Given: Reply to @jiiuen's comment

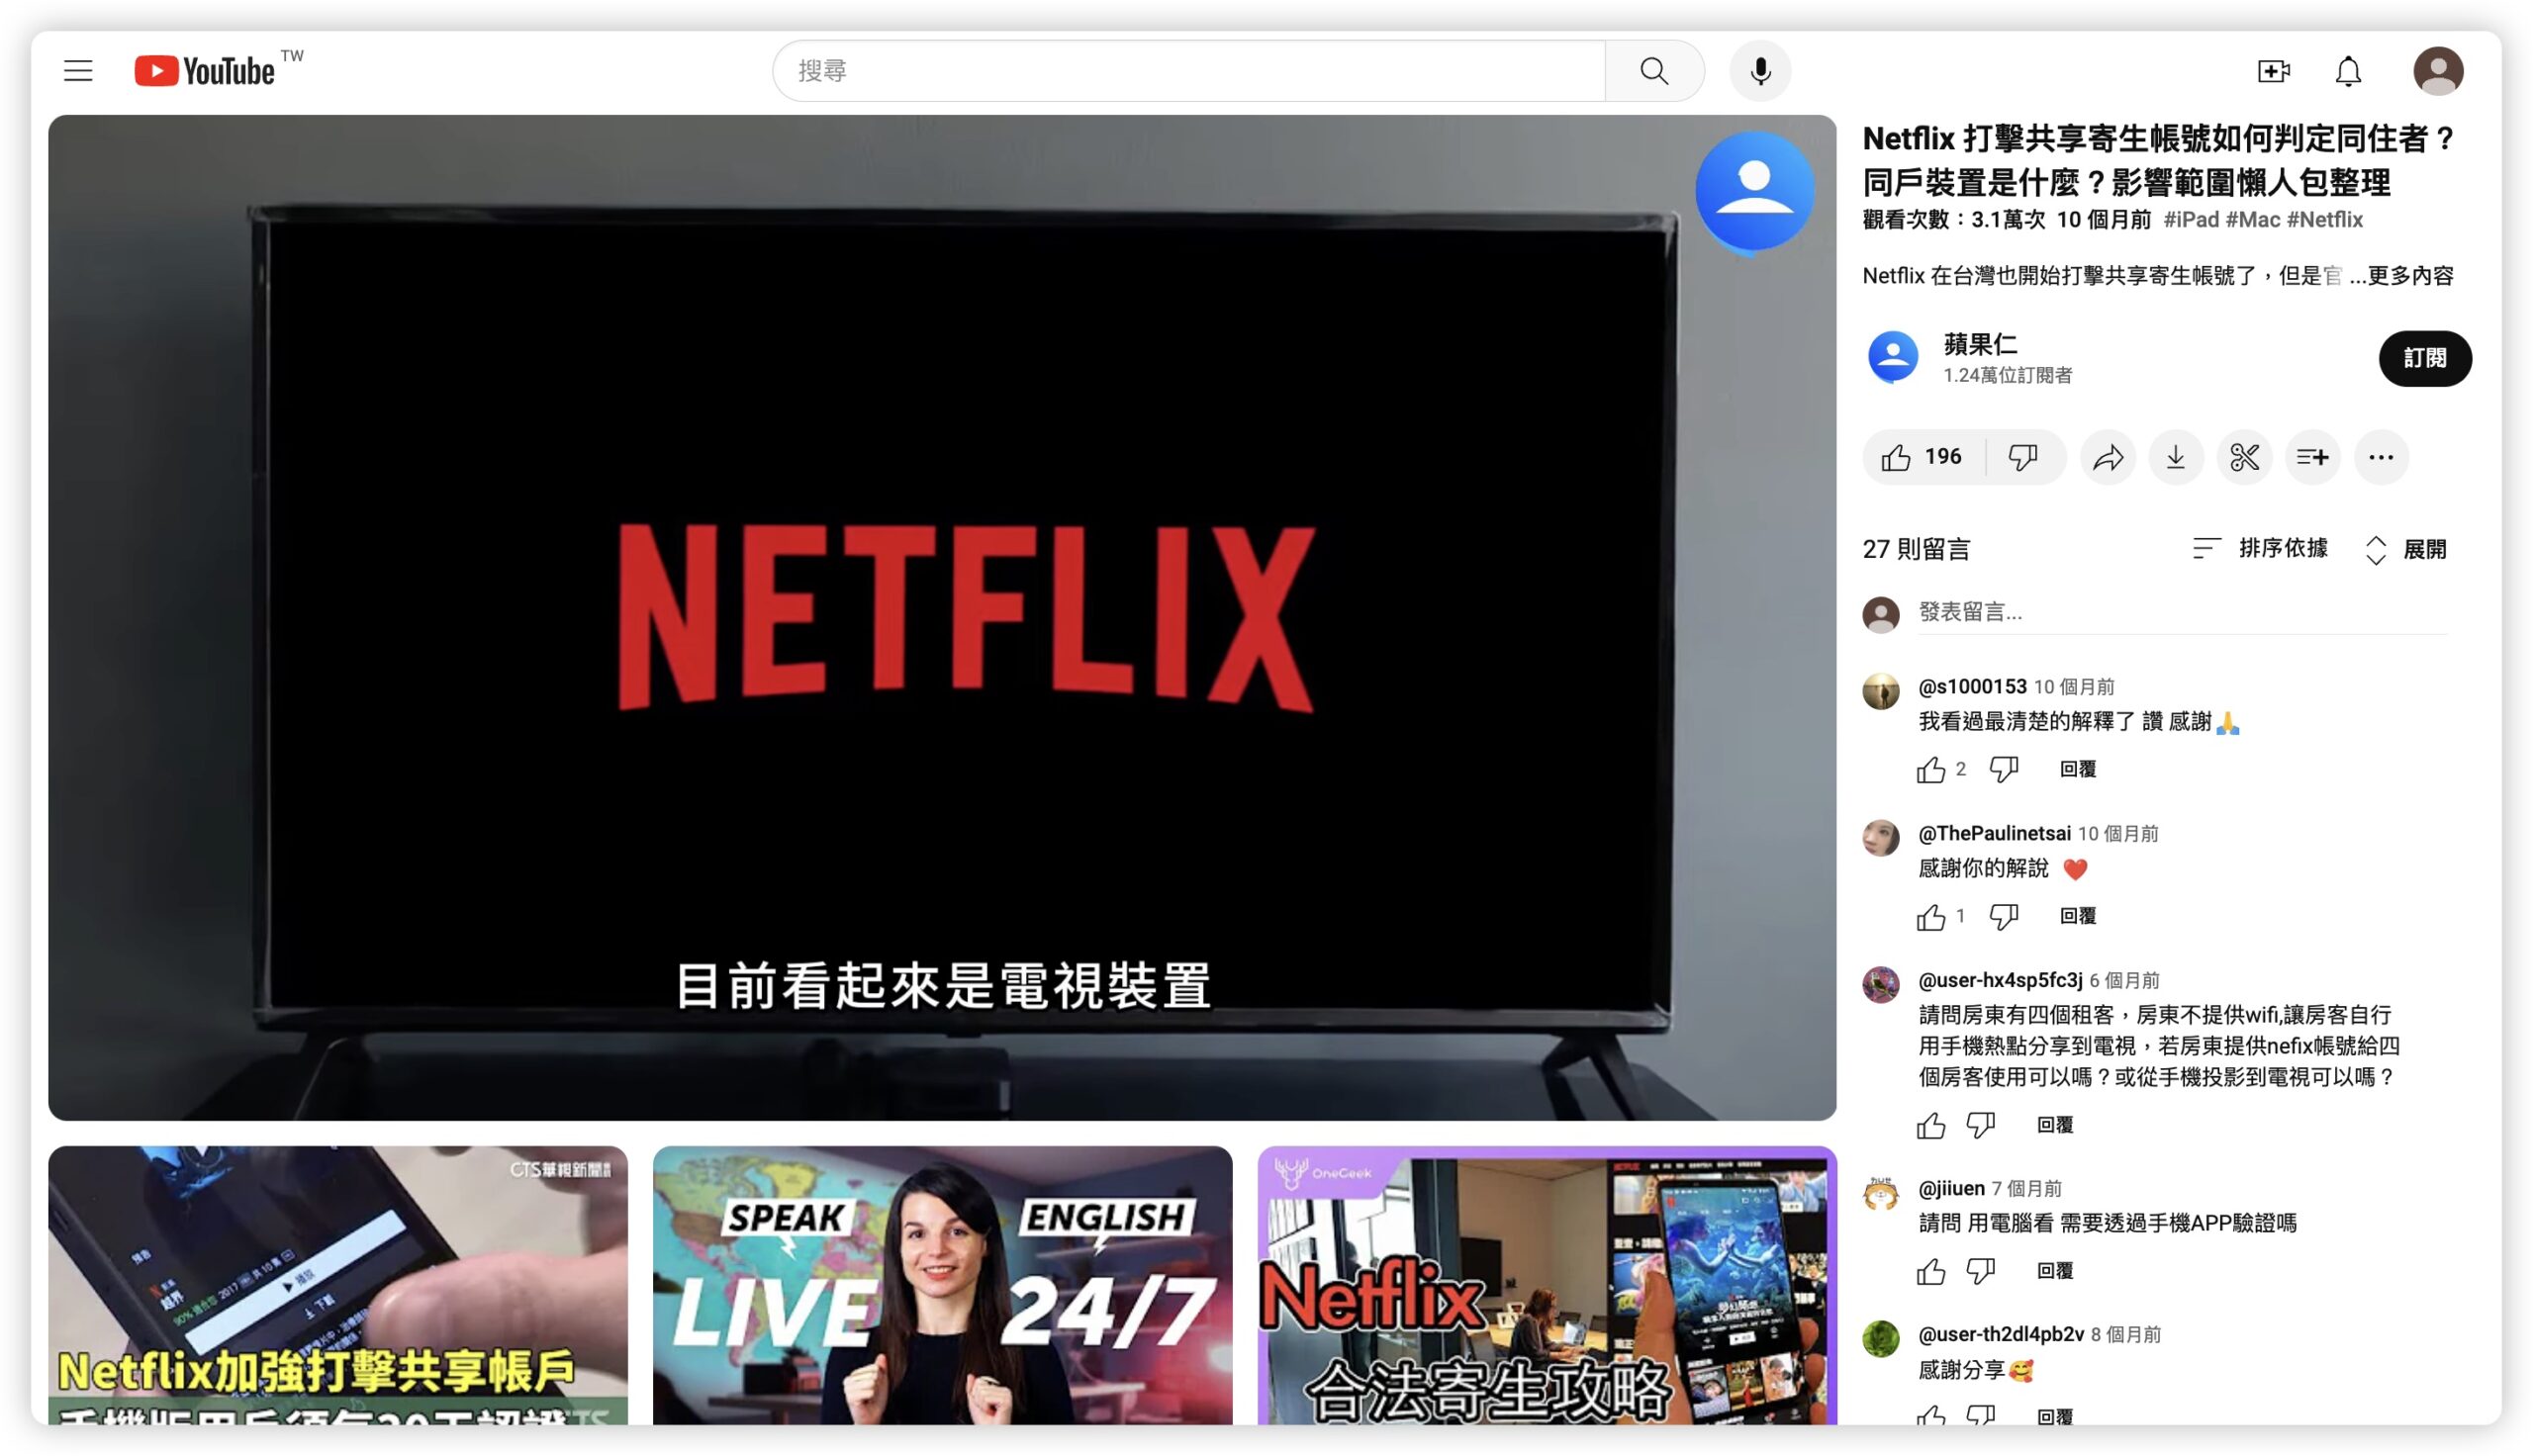Looking at the screenshot, I should click(2055, 1271).
